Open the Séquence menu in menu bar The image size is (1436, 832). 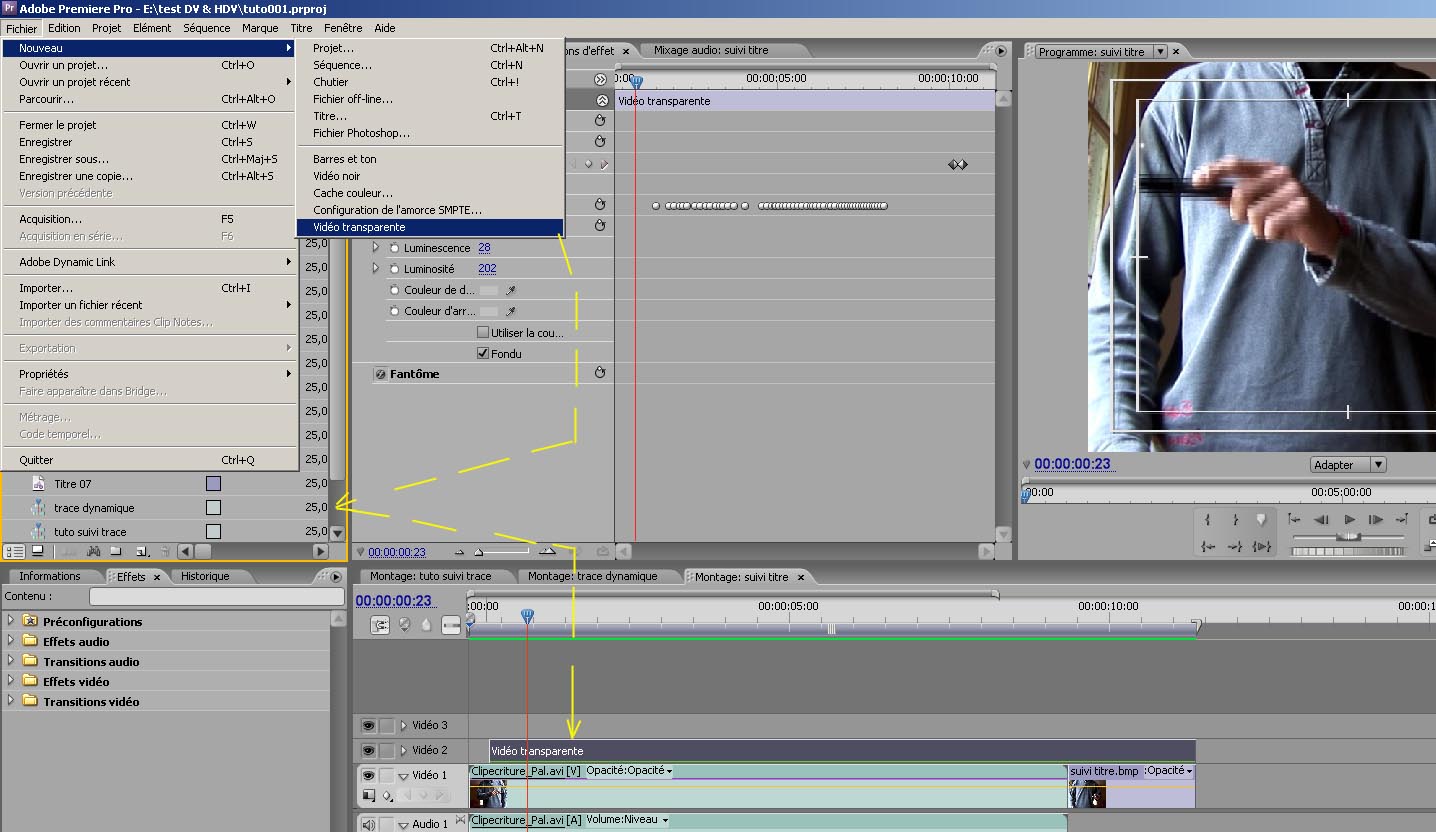point(207,28)
